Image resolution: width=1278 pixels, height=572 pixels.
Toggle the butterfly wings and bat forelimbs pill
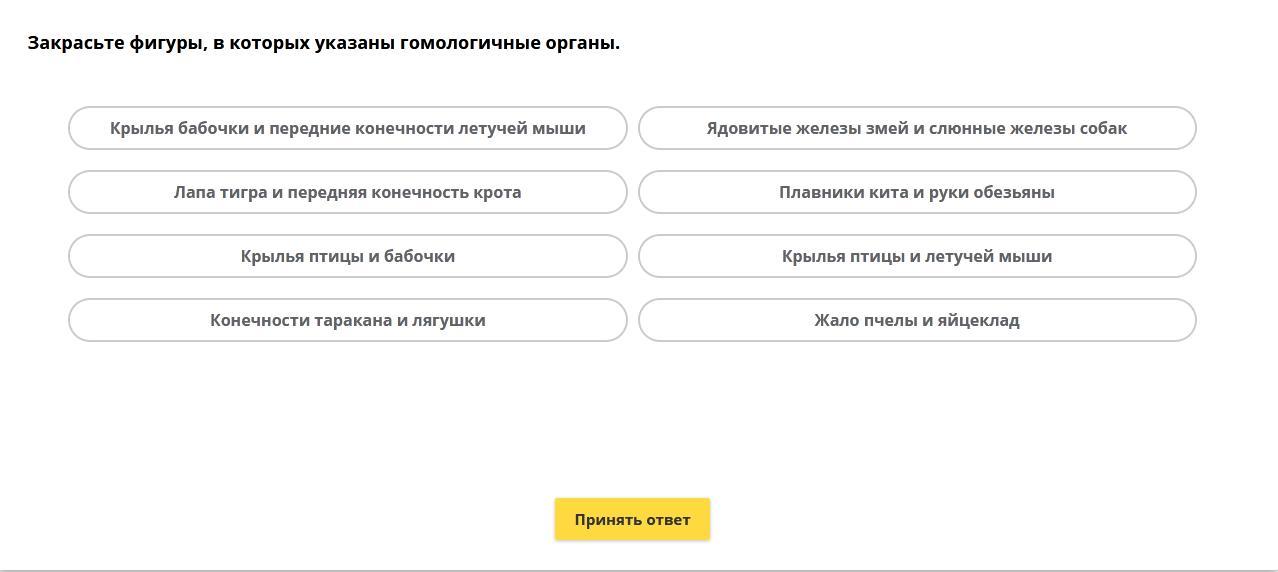347,128
